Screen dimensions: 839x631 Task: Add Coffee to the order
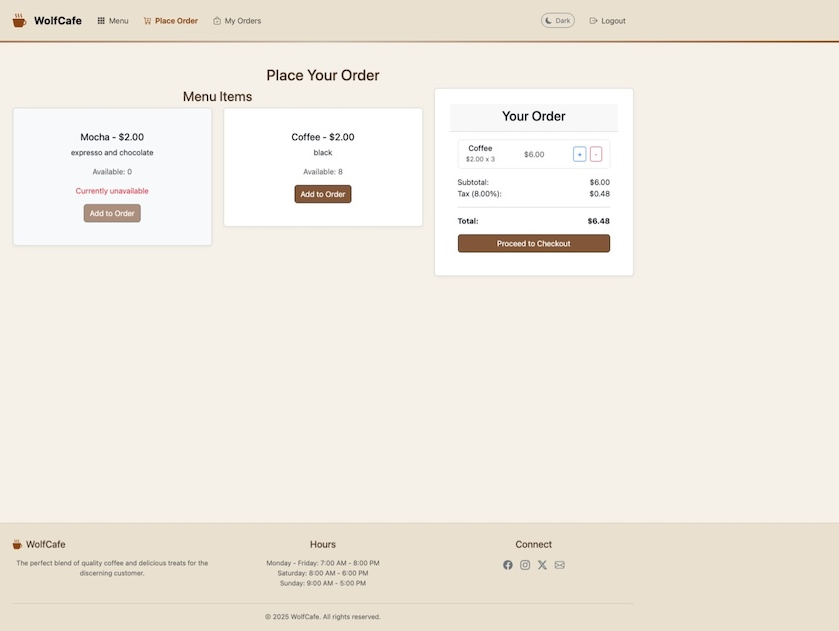[x=323, y=194]
